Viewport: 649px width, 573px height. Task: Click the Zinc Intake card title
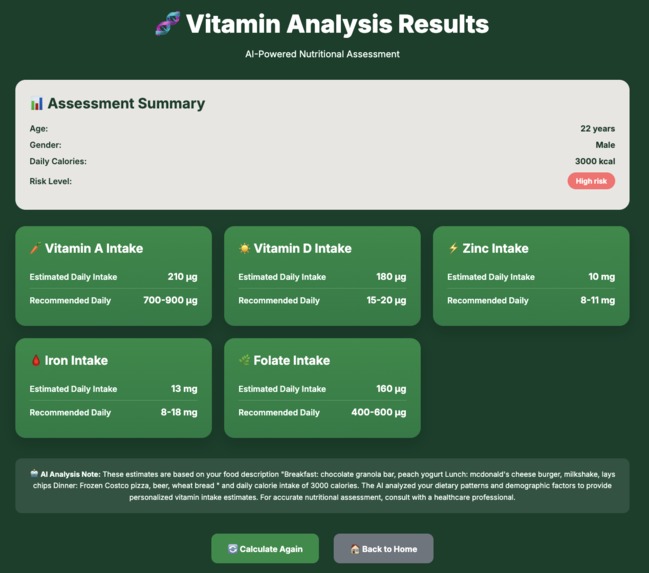pyautogui.click(x=495, y=248)
